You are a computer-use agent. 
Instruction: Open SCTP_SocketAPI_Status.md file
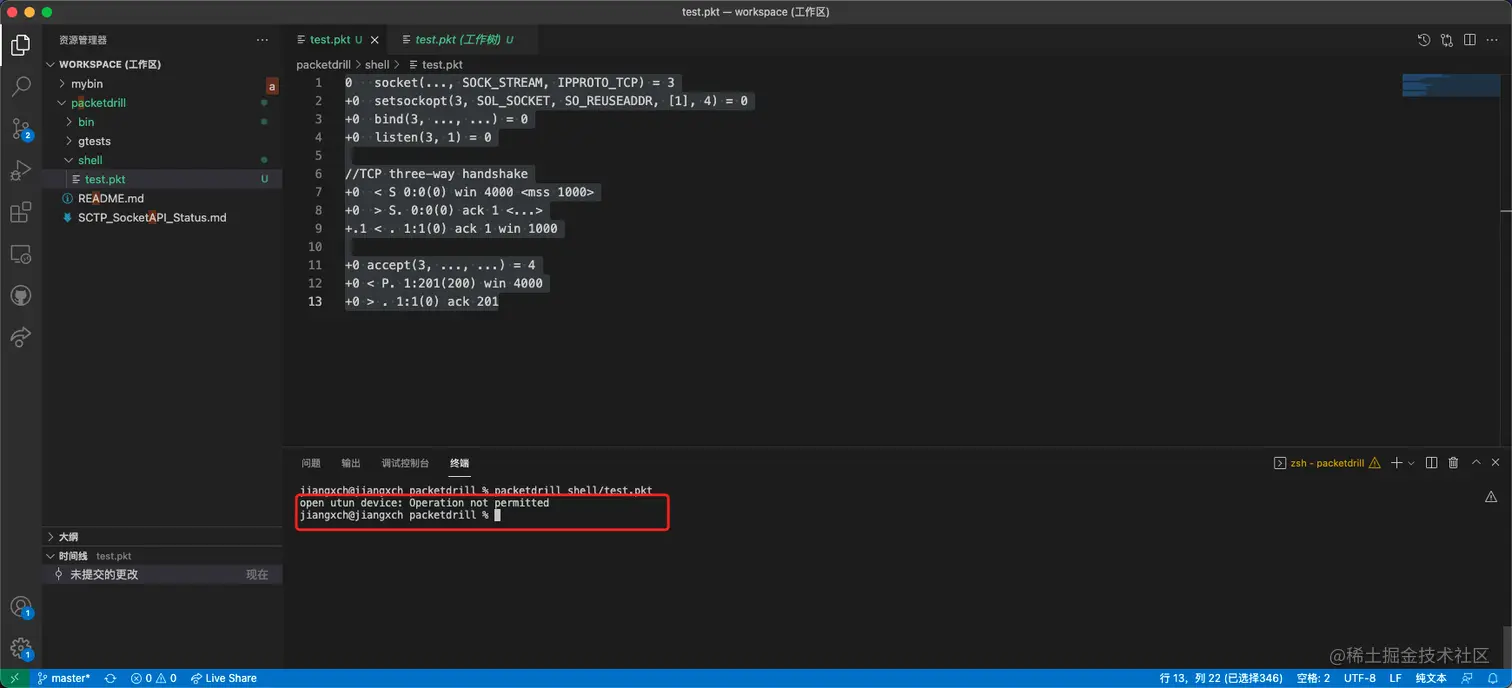click(162, 217)
